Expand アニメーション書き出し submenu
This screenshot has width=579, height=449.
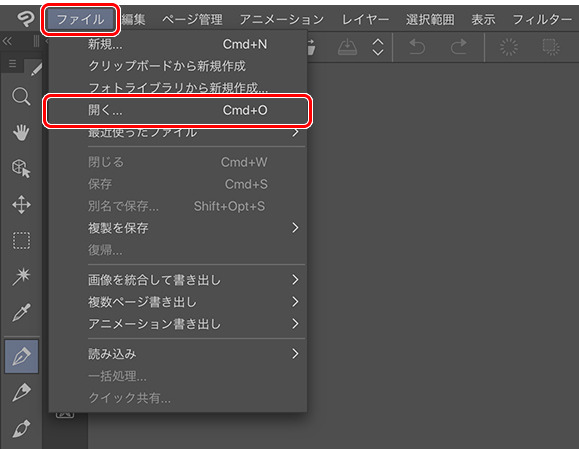(178, 324)
